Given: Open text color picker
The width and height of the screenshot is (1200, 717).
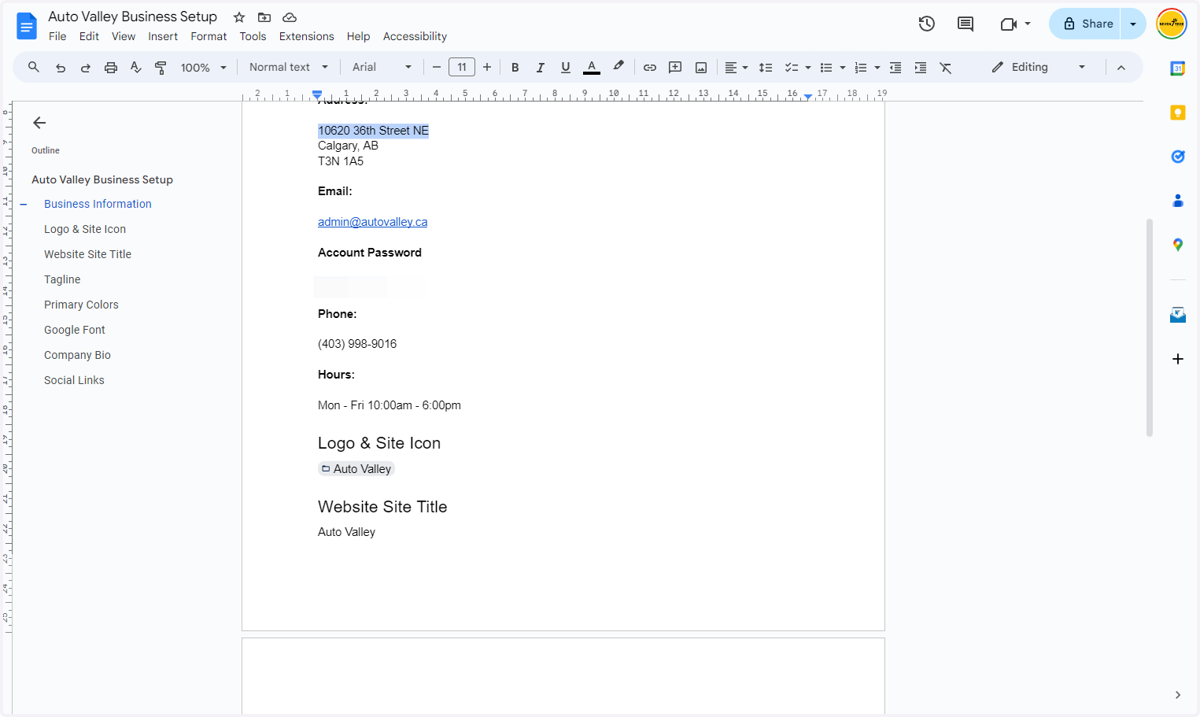Looking at the screenshot, I should click(592, 67).
